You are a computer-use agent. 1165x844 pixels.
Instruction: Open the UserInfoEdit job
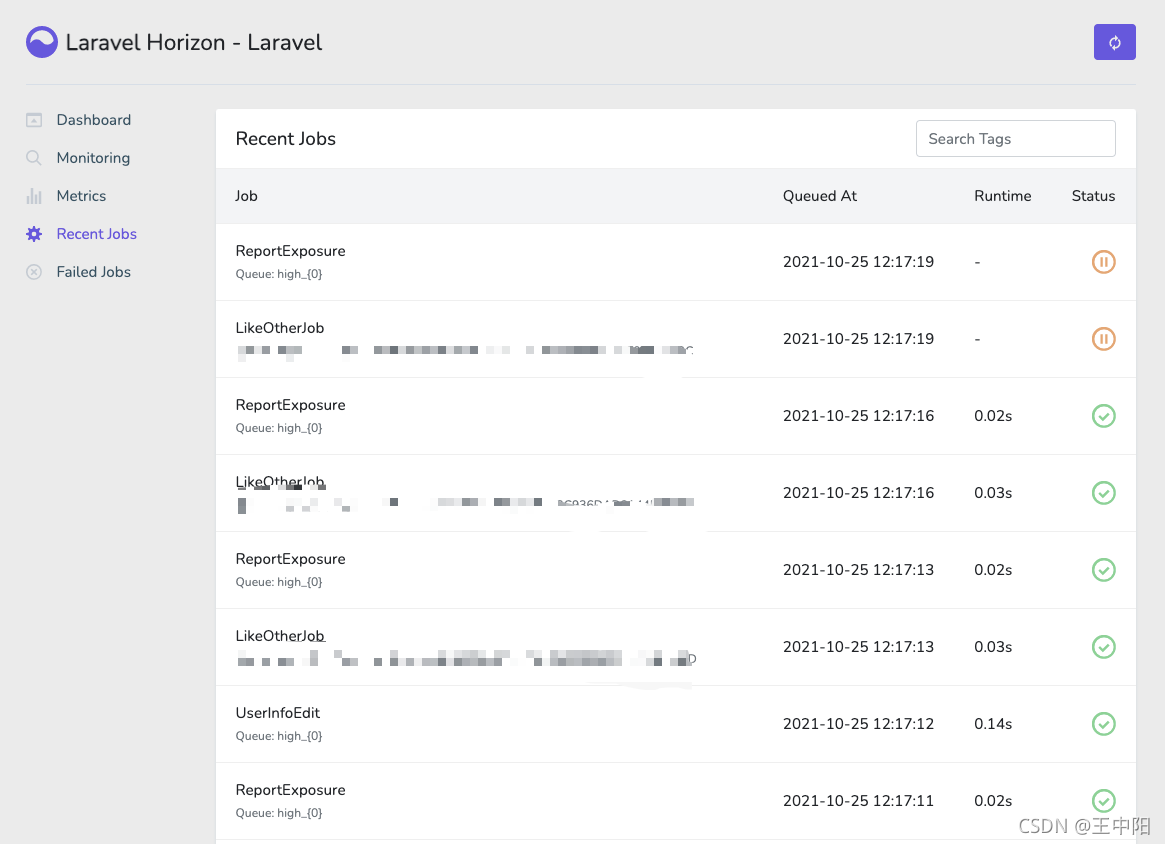(278, 712)
